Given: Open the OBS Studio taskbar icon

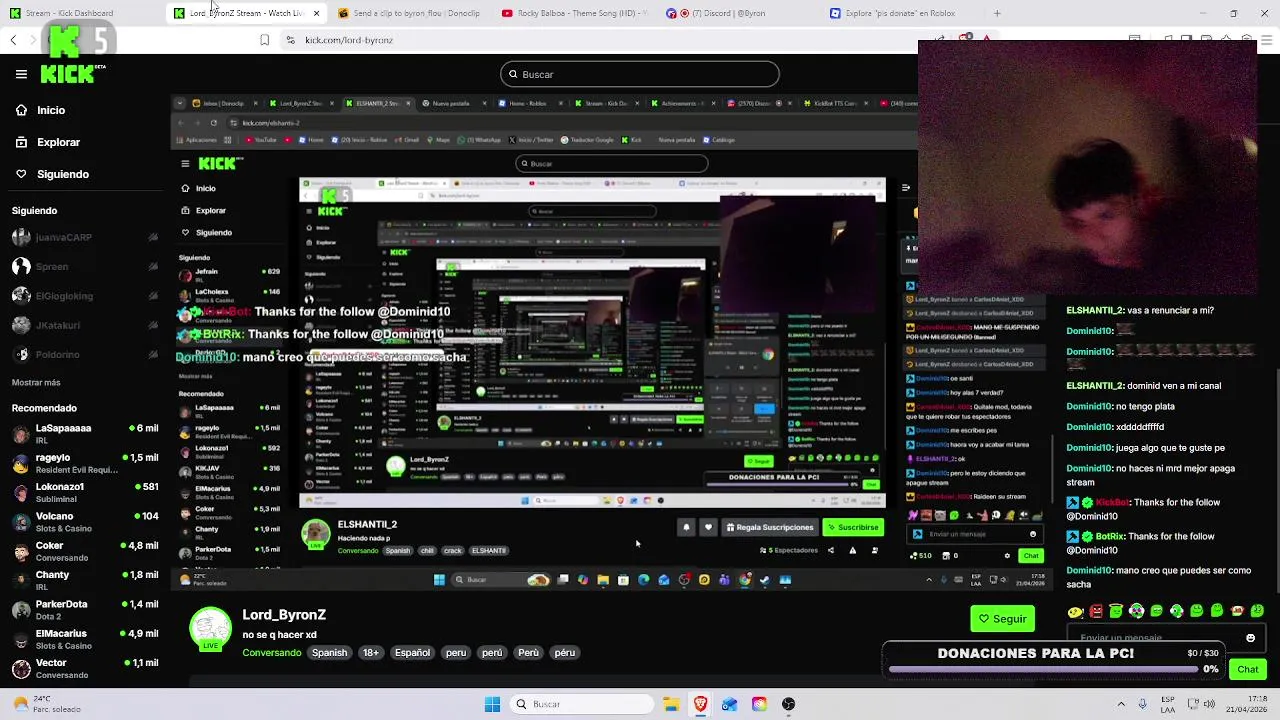Looking at the screenshot, I should (x=788, y=704).
